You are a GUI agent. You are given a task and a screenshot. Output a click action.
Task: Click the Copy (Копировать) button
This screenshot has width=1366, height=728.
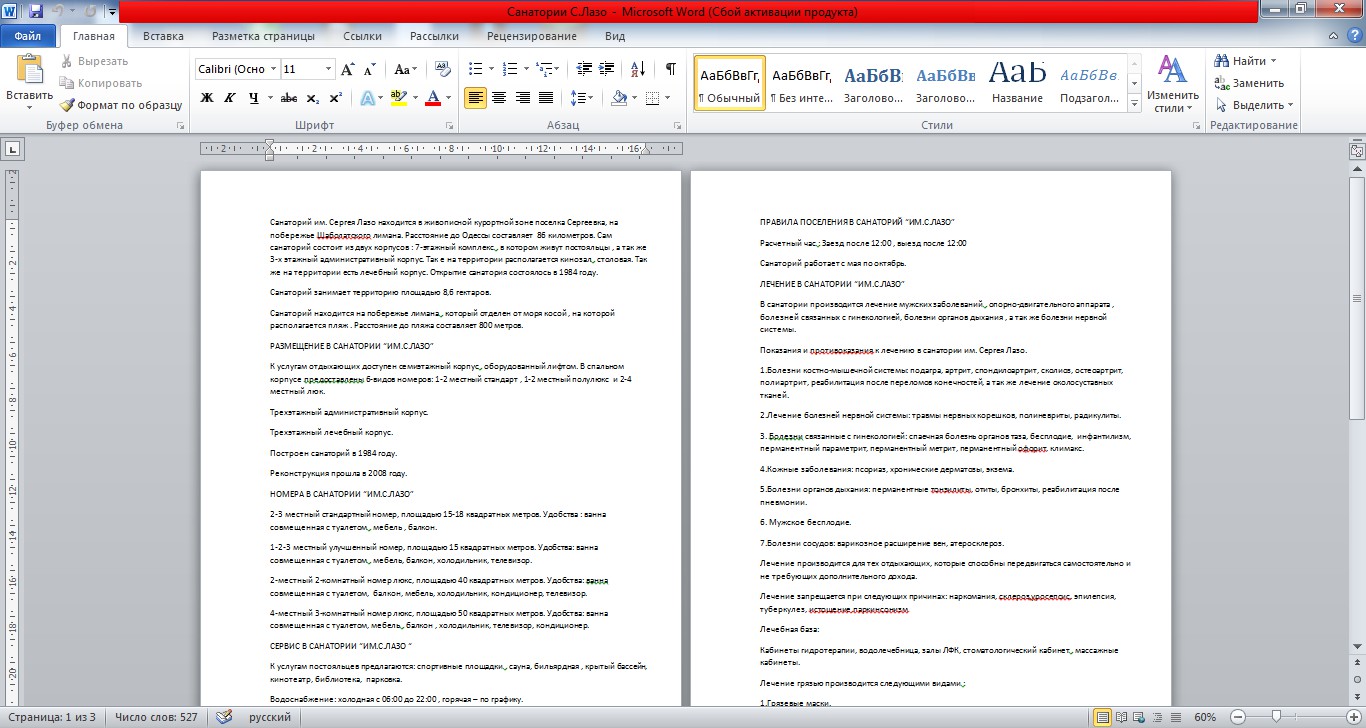tap(101, 83)
